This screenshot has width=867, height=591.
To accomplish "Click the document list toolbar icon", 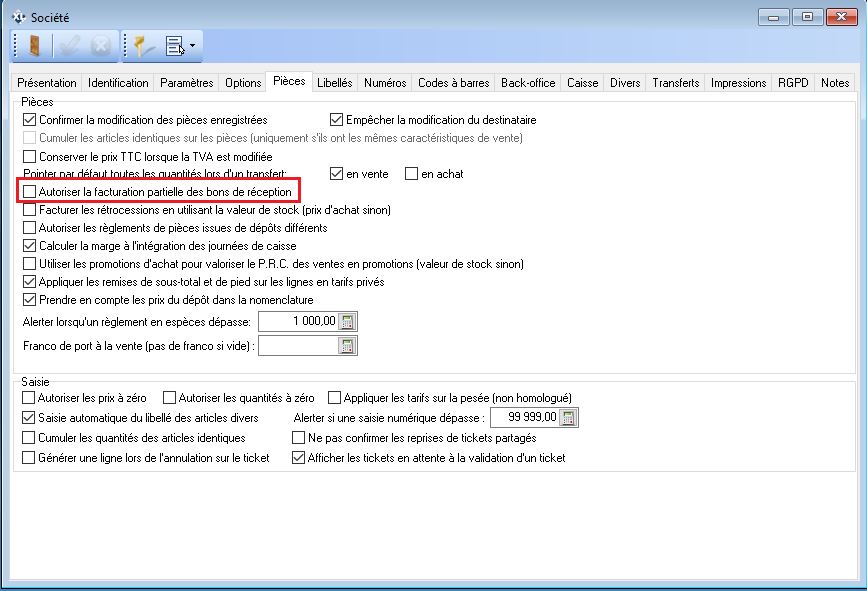I will coord(173,45).
